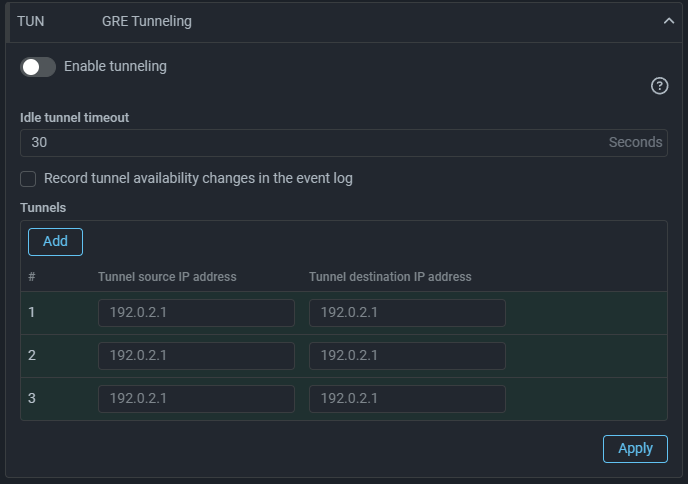Collapse the GRE Tunneling section chevron
The height and width of the screenshot is (484, 688).
(x=669, y=21)
